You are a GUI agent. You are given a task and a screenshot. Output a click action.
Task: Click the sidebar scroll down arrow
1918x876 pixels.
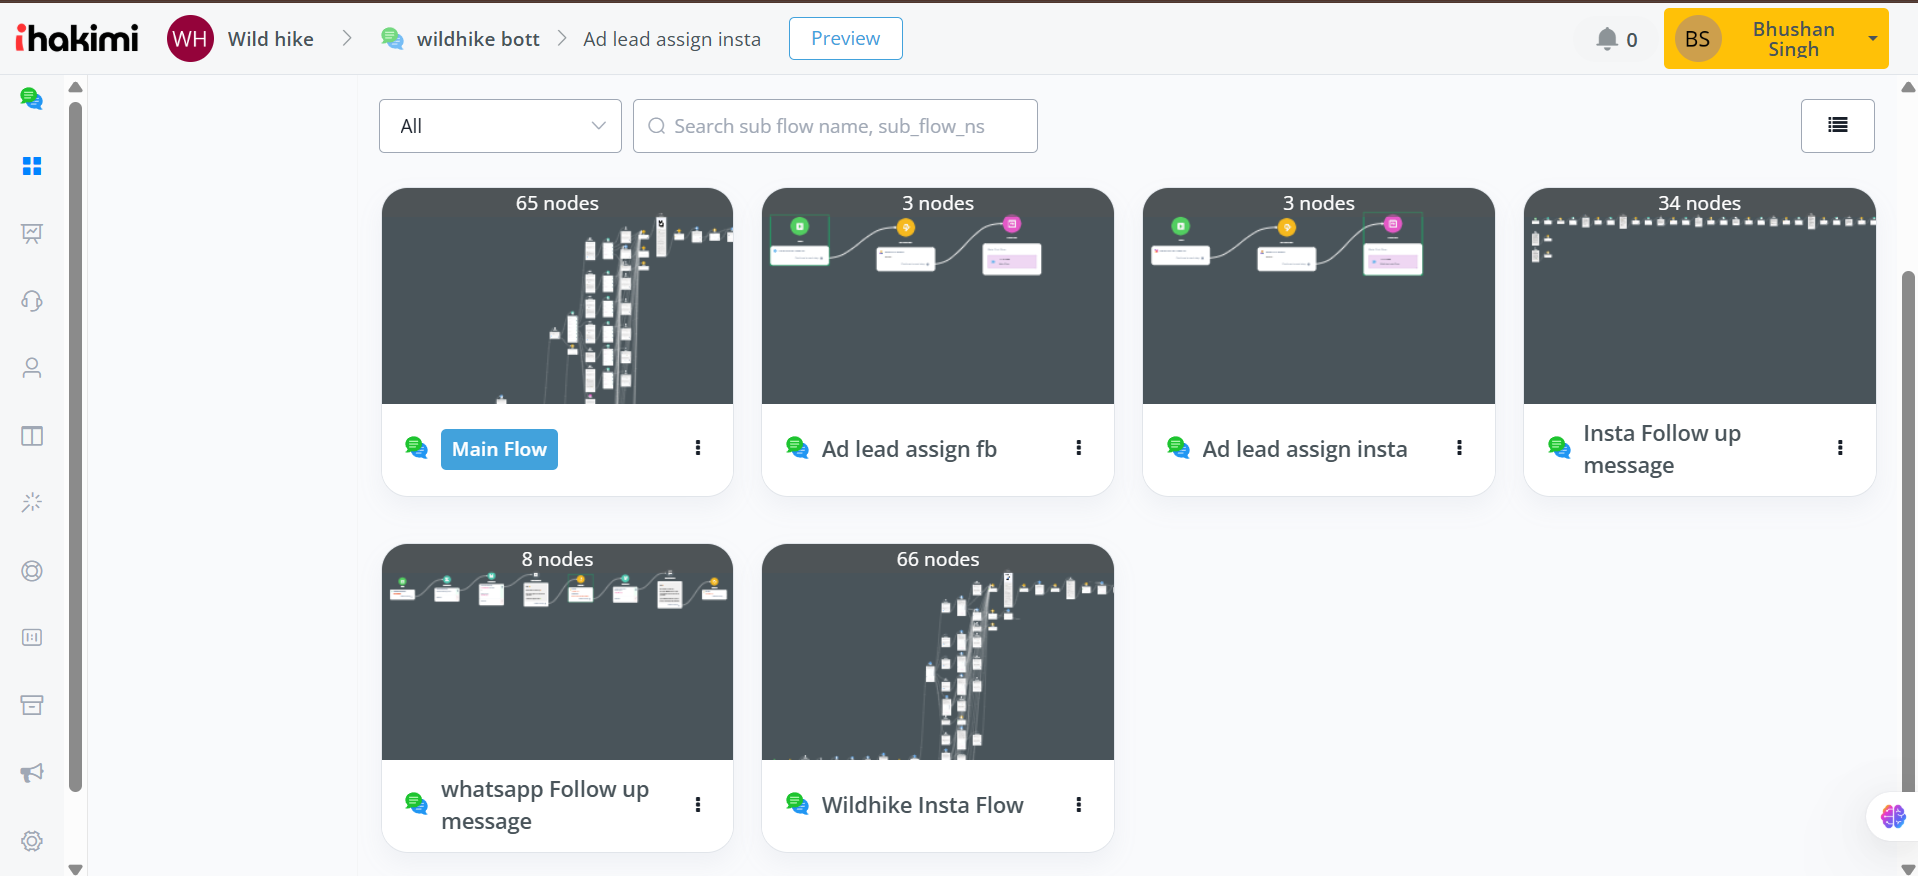click(x=75, y=869)
